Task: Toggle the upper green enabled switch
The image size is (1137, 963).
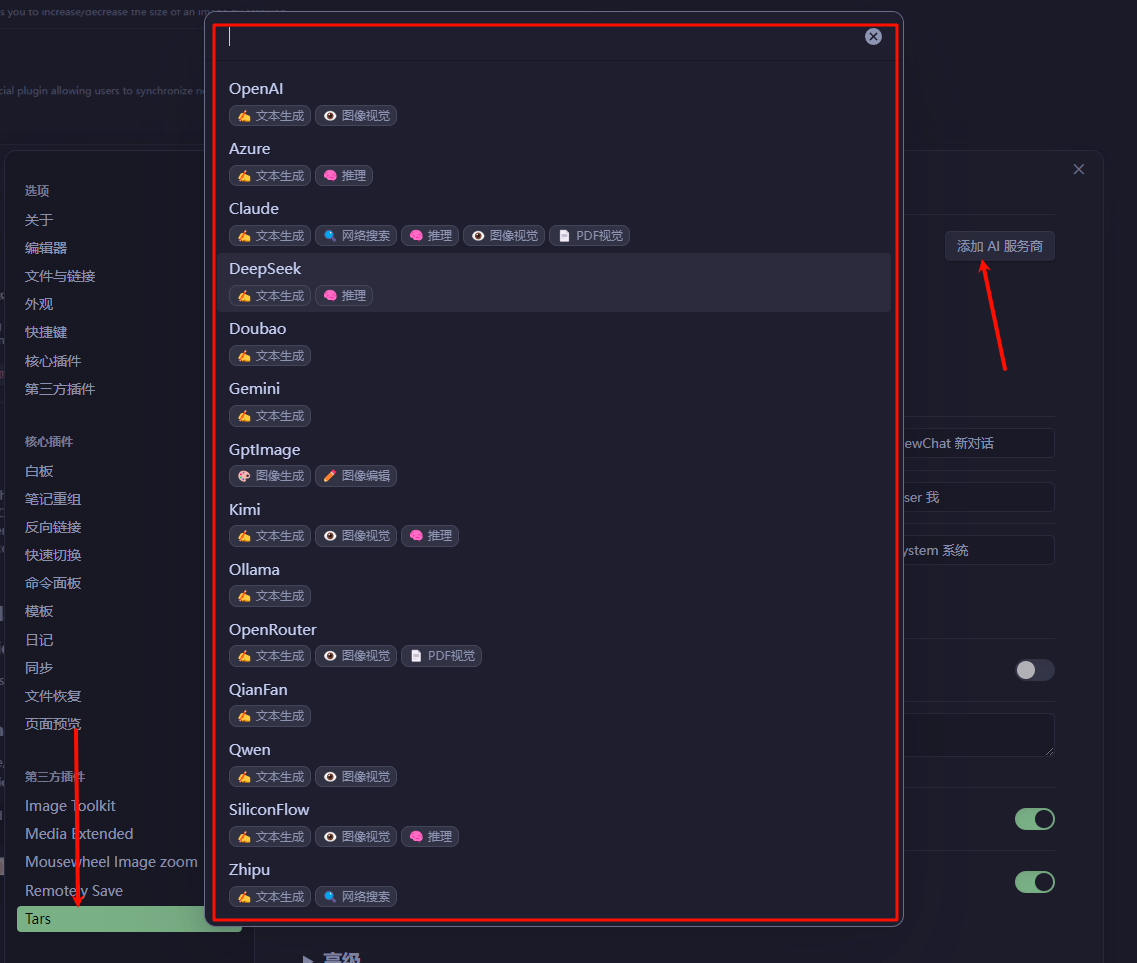Action: 1034,819
